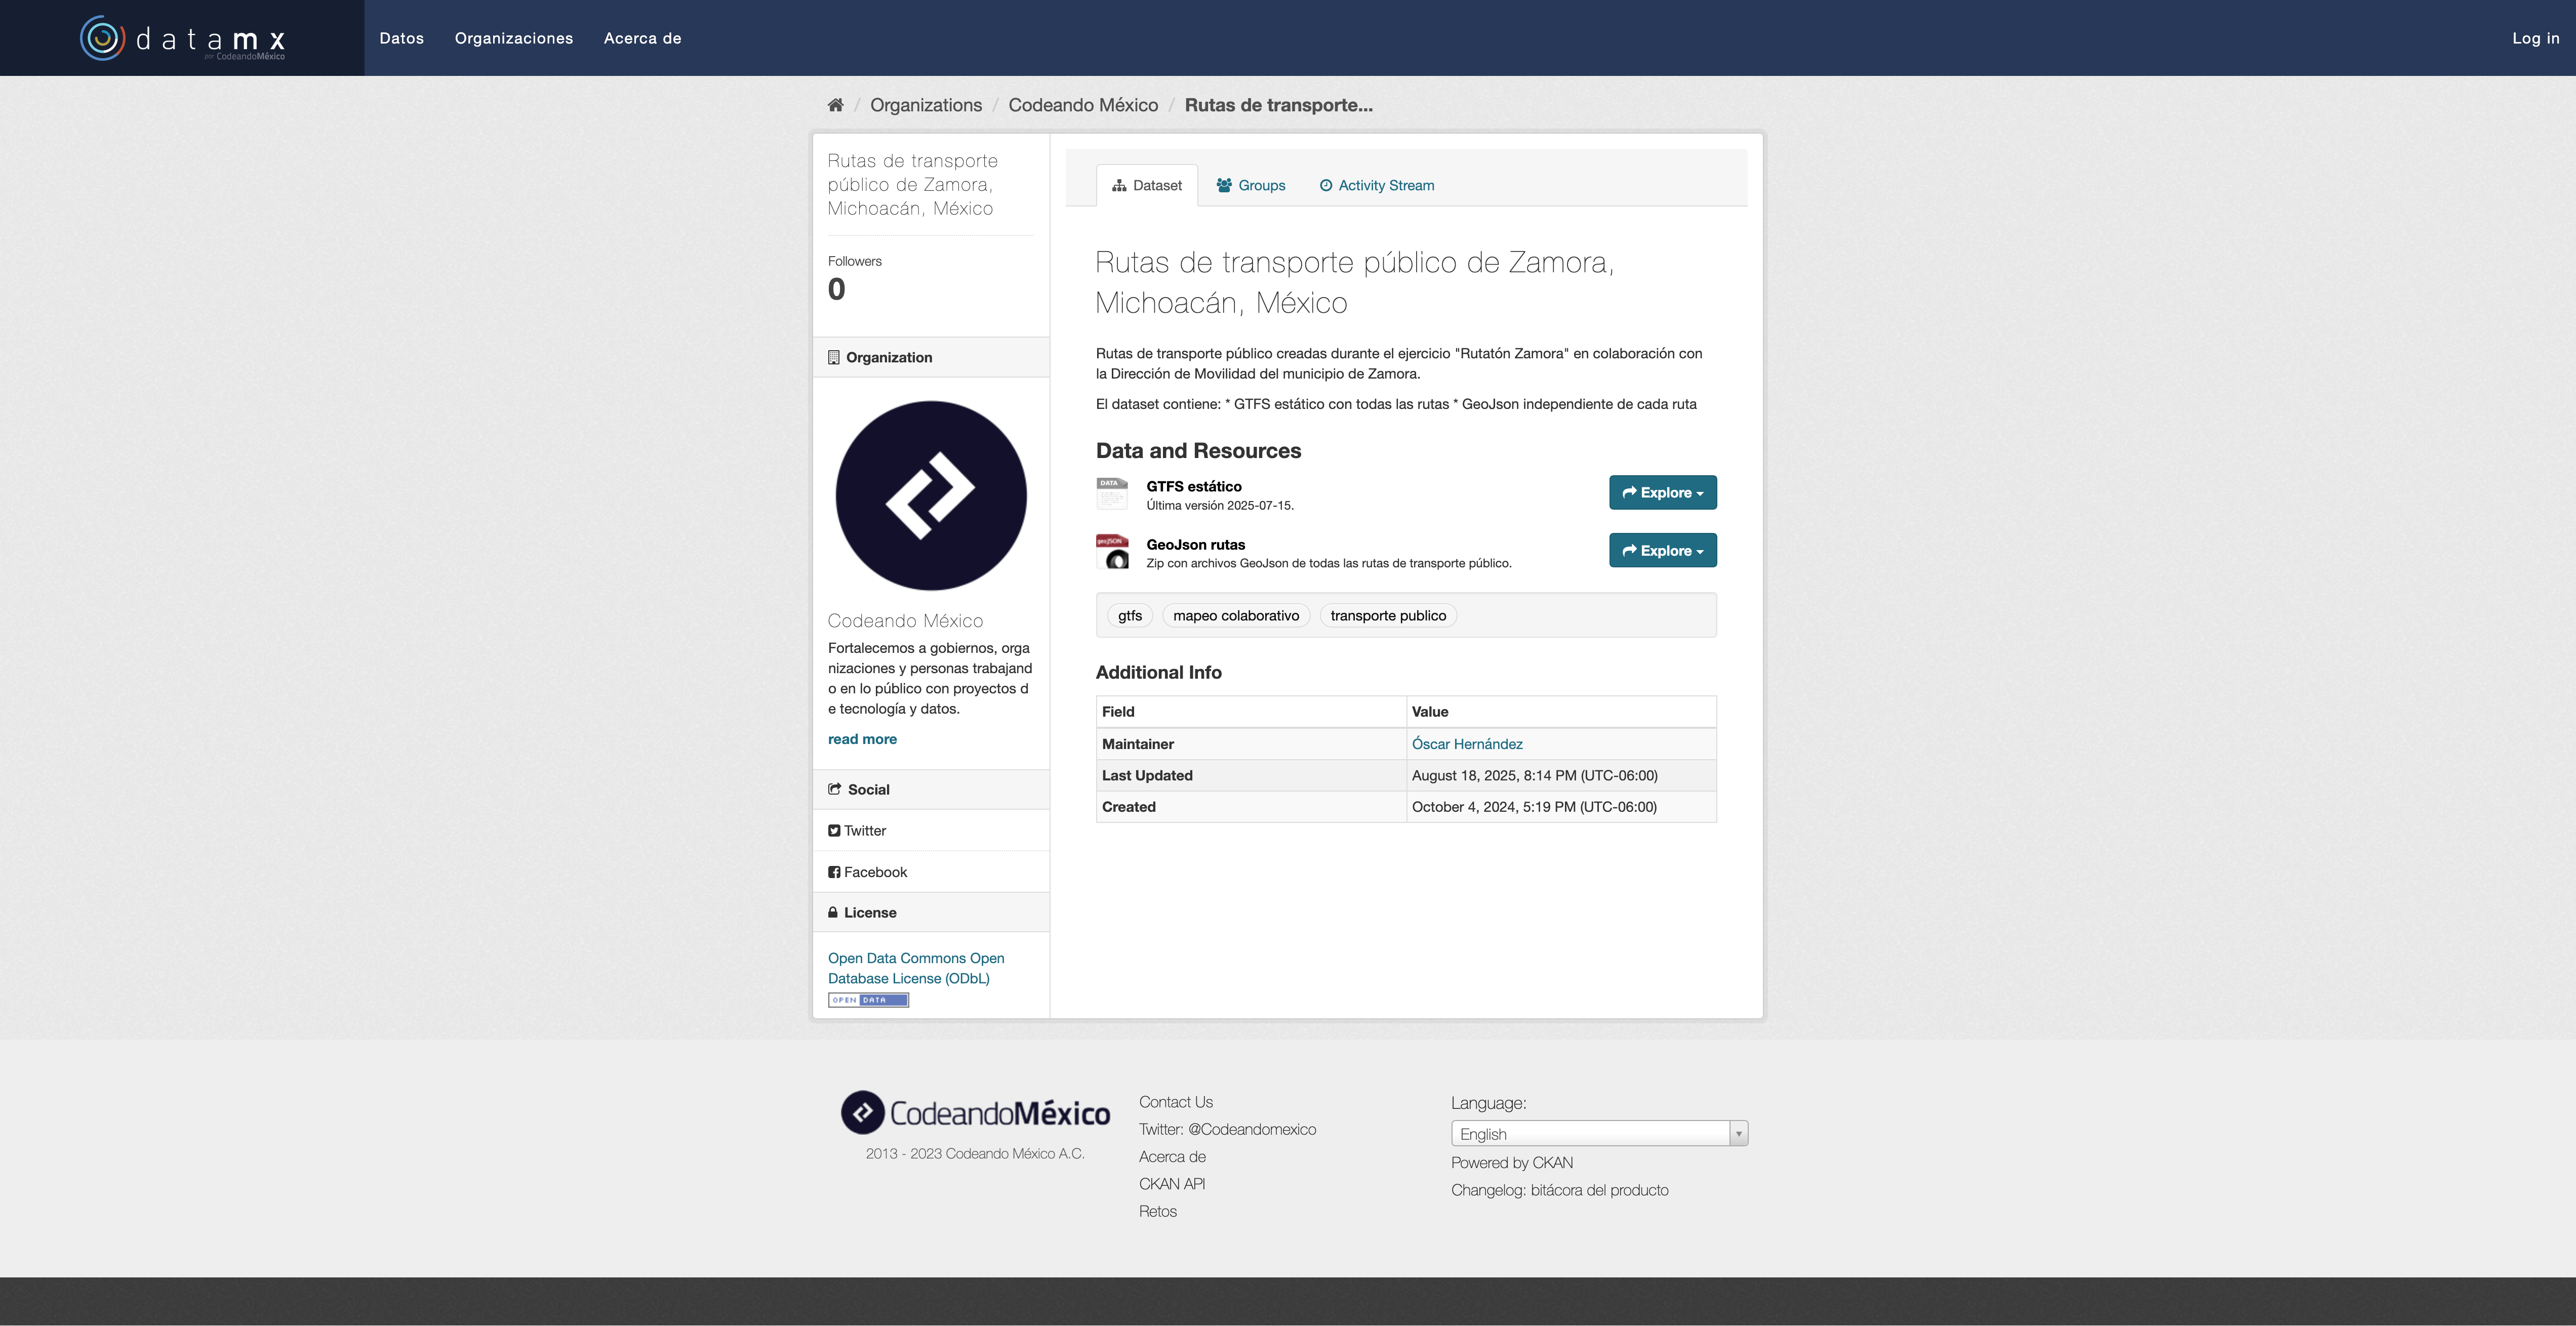Viewport: 2576px width, 1326px height.
Task: Click read more under Codeando México
Action: pyautogui.click(x=862, y=739)
